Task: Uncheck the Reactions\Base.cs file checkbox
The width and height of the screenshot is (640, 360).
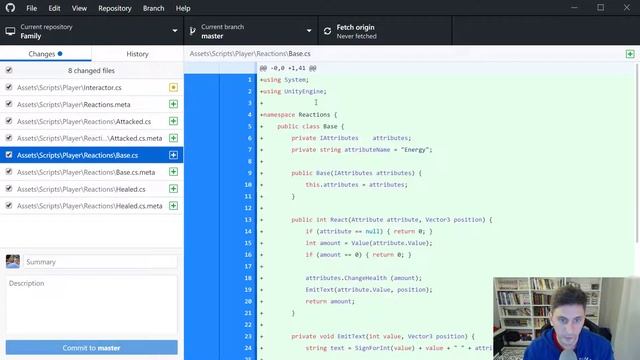Action: [x=9, y=155]
